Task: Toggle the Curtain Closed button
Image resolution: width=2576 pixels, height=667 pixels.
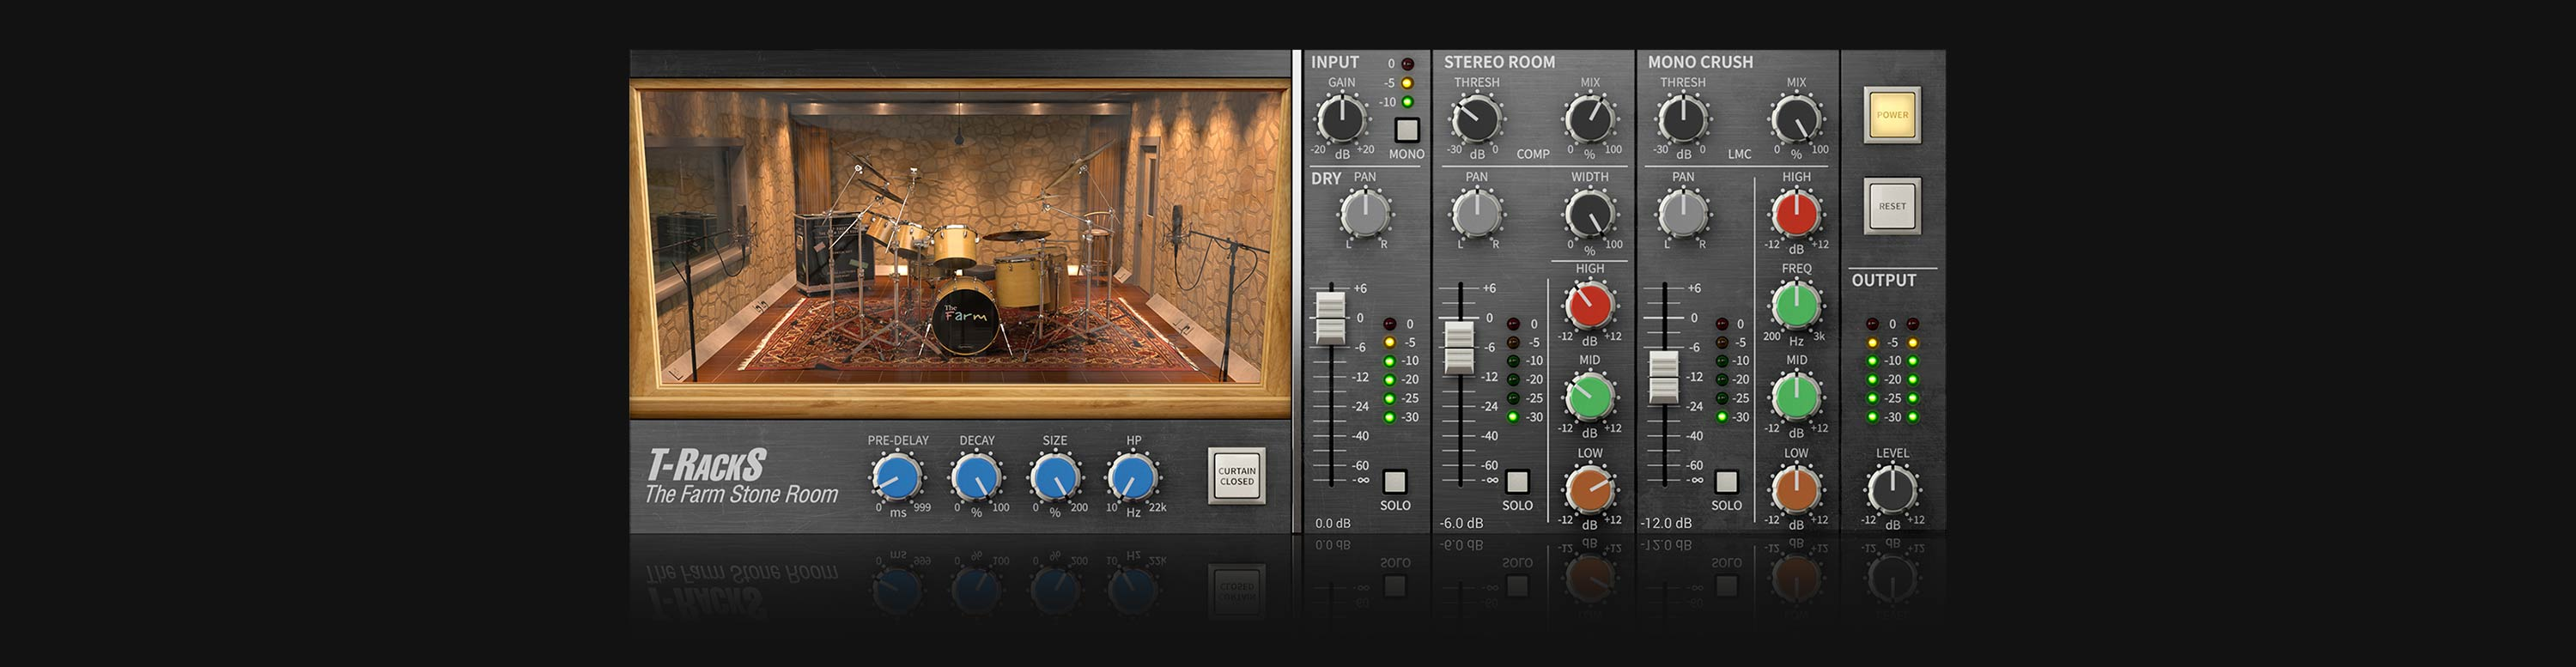Action: pos(1236,476)
